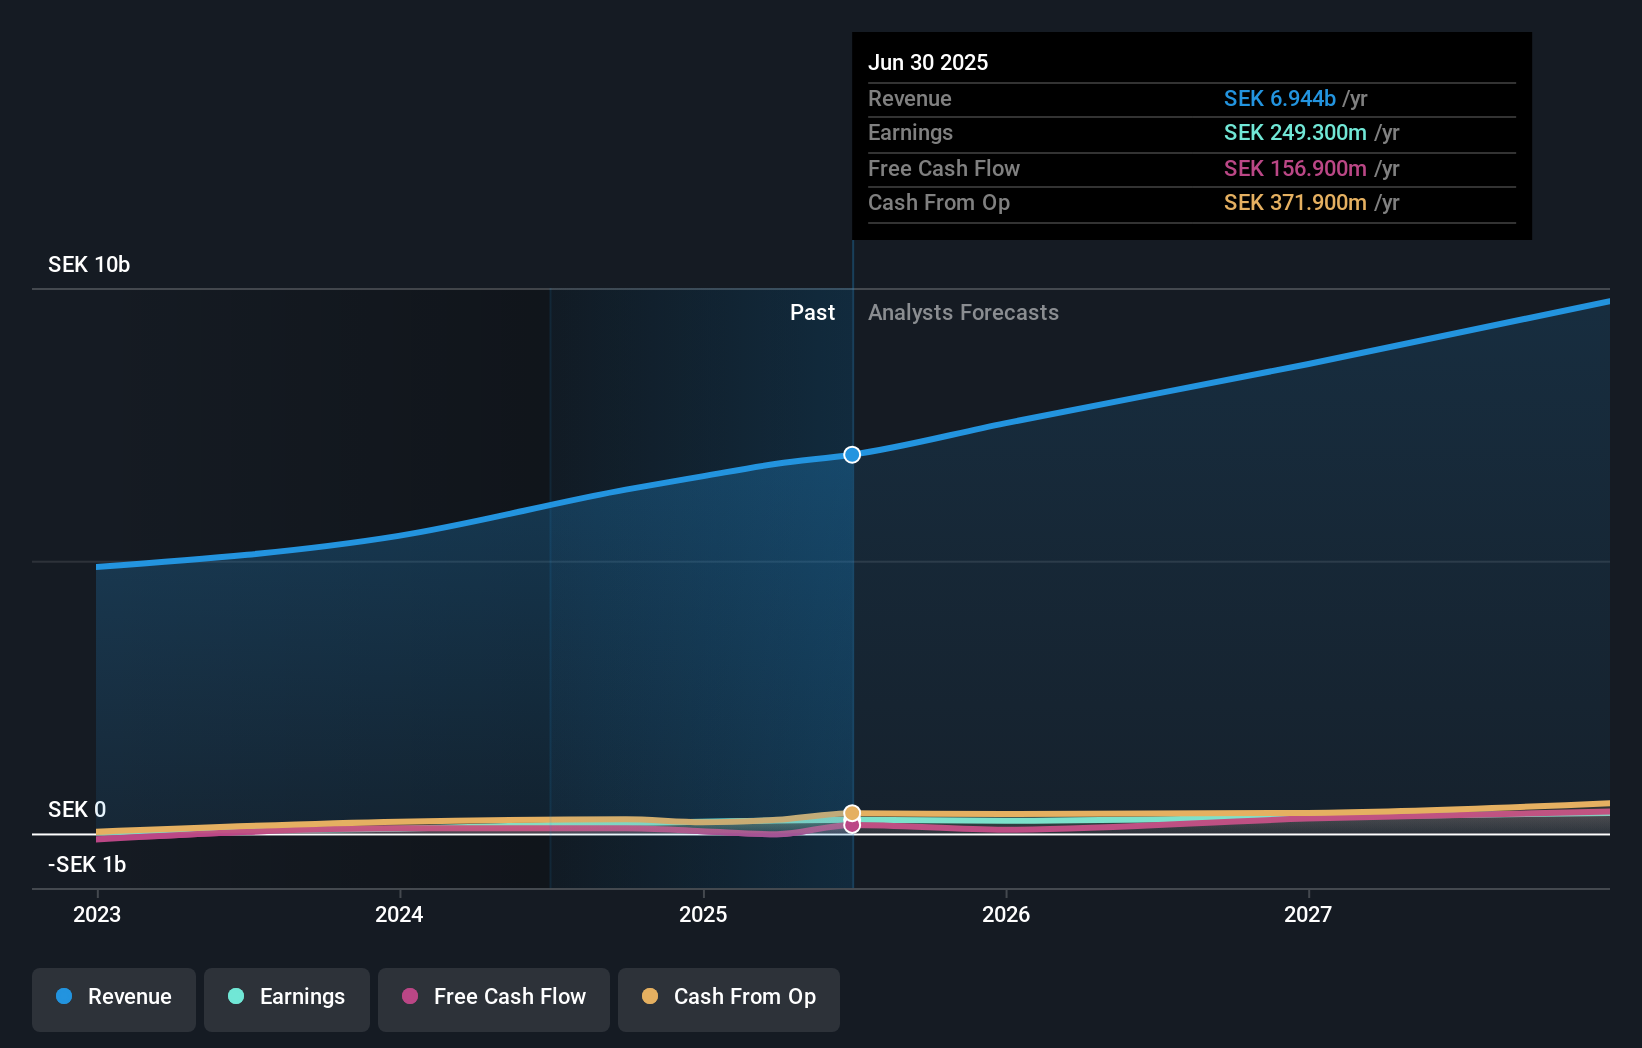1642x1048 pixels.
Task: Click the 2023 x-axis label
Action: [97, 914]
